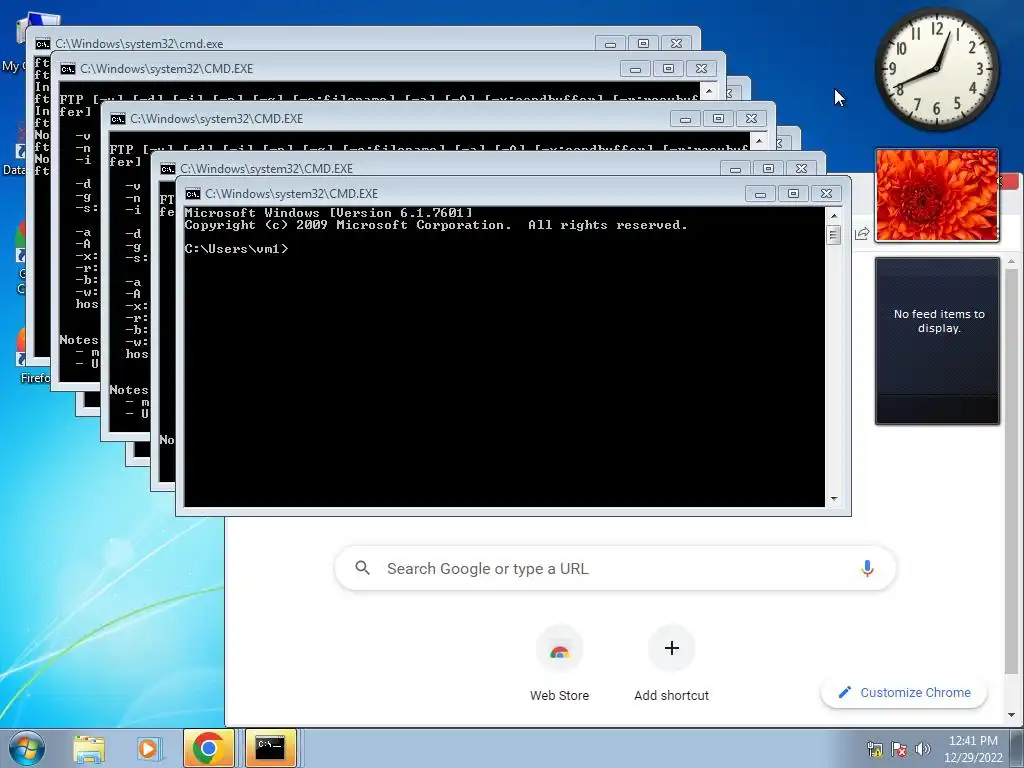Maximize the third-from-front CMD.EXE window
The height and width of the screenshot is (768, 1024).
point(718,119)
